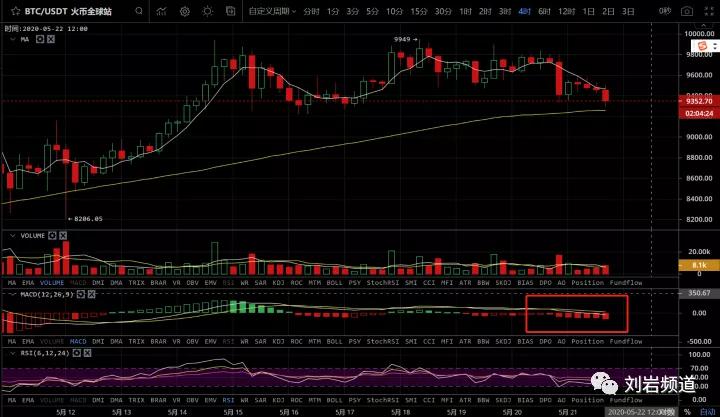Select the 3分 interval

(x=353, y=11)
